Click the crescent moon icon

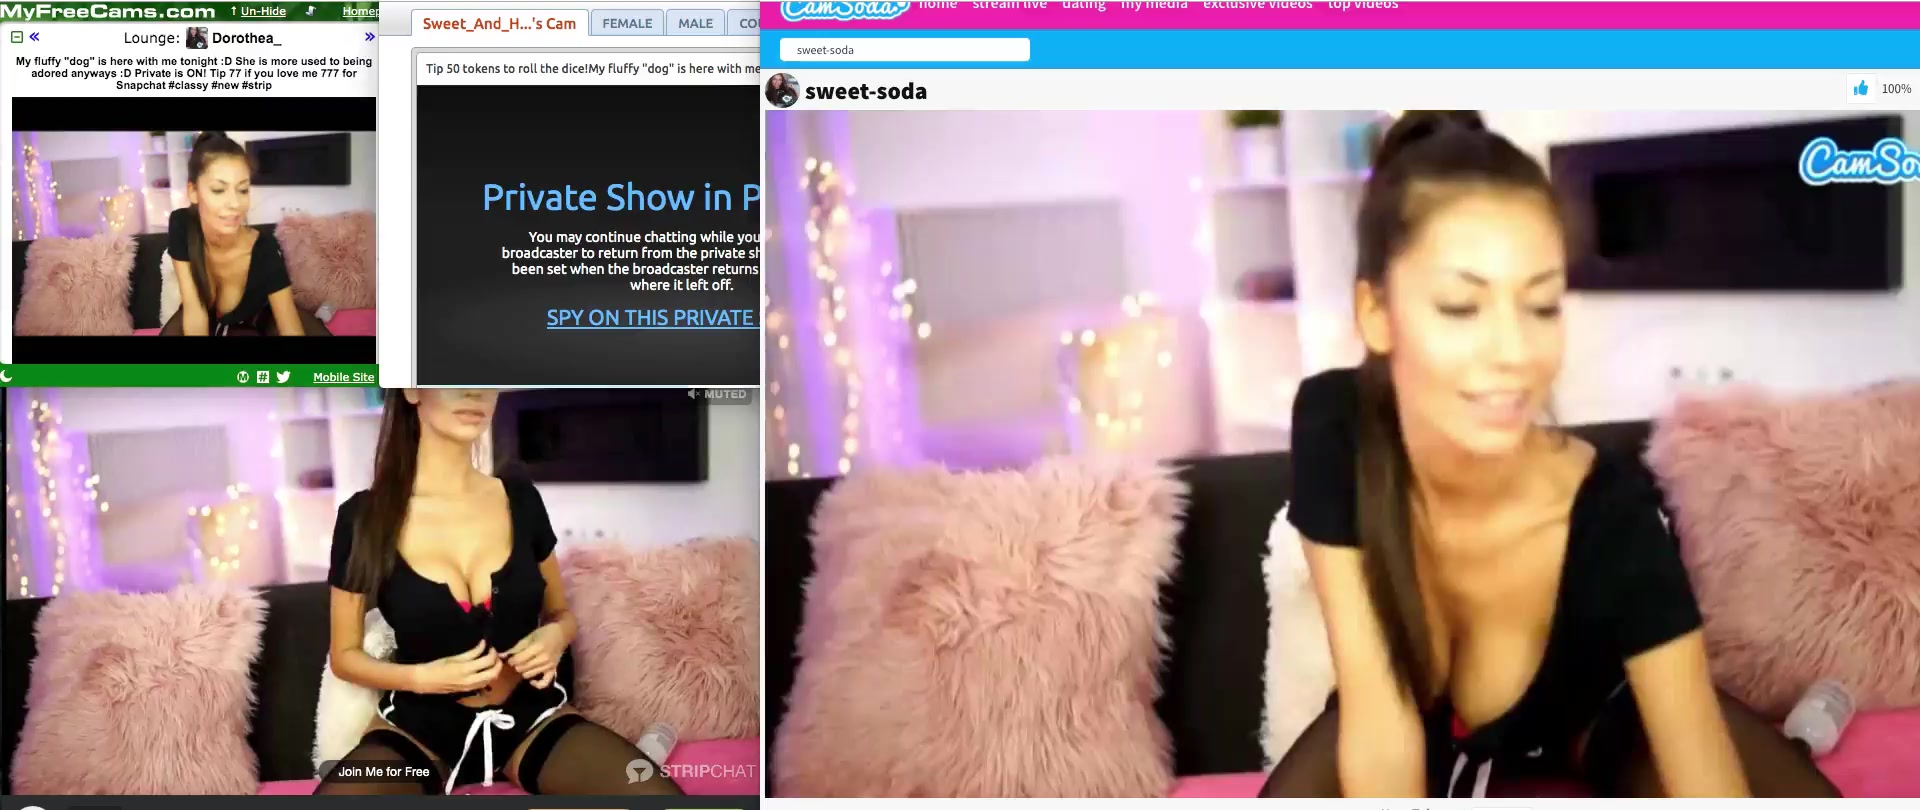pyautogui.click(x=6, y=377)
